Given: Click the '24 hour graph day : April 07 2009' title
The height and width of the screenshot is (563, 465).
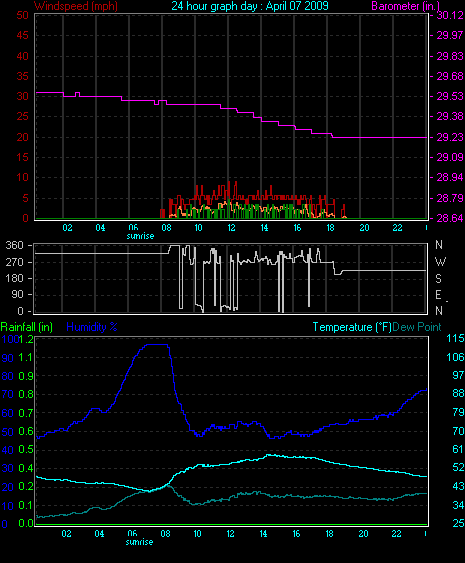Looking at the screenshot, I should pyautogui.click(x=250, y=6).
